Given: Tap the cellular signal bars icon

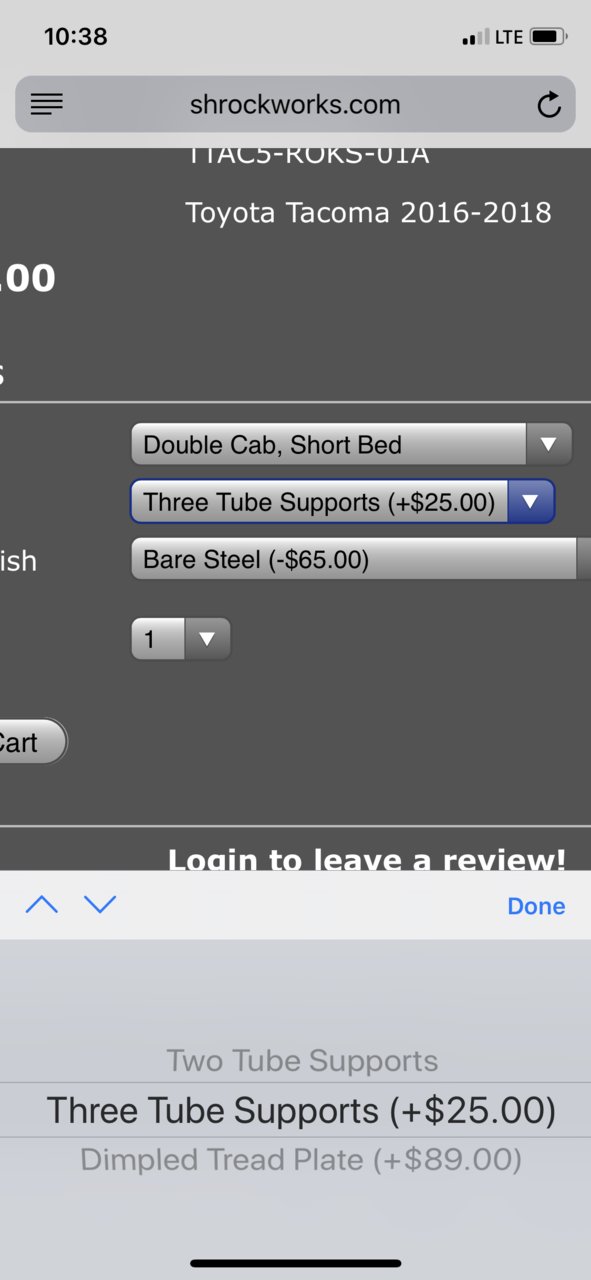Looking at the screenshot, I should click(x=475, y=38).
